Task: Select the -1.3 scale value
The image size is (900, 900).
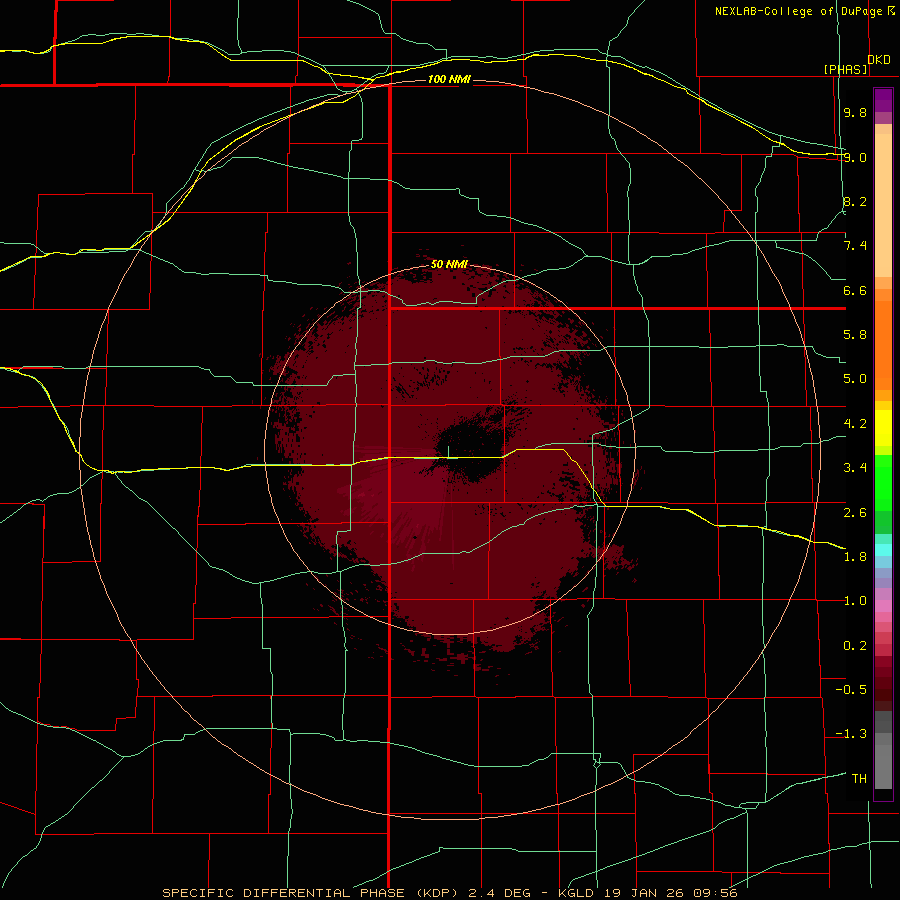Action: tap(851, 734)
